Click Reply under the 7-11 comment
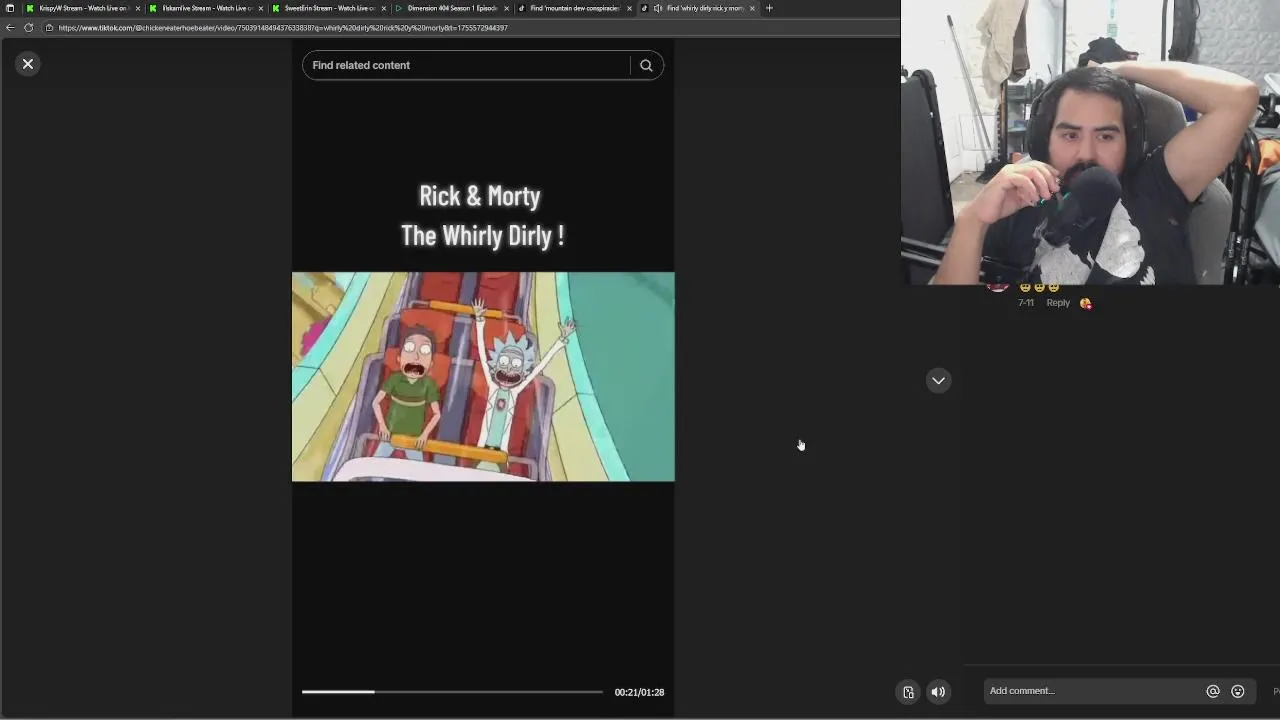This screenshot has height=720, width=1280. (x=1058, y=303)
